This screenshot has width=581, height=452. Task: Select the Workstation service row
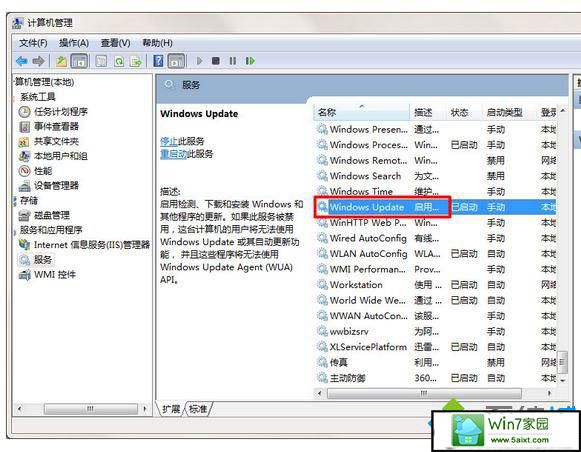click(x=436, y=285)
